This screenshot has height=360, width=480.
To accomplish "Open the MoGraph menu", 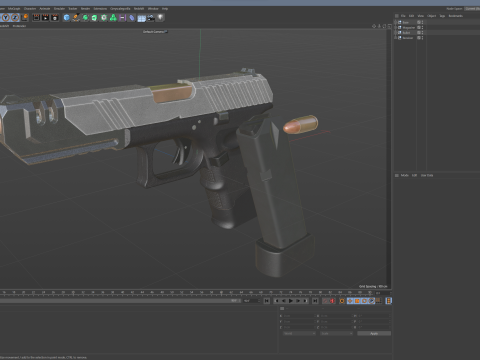I will tap(14, 8).
